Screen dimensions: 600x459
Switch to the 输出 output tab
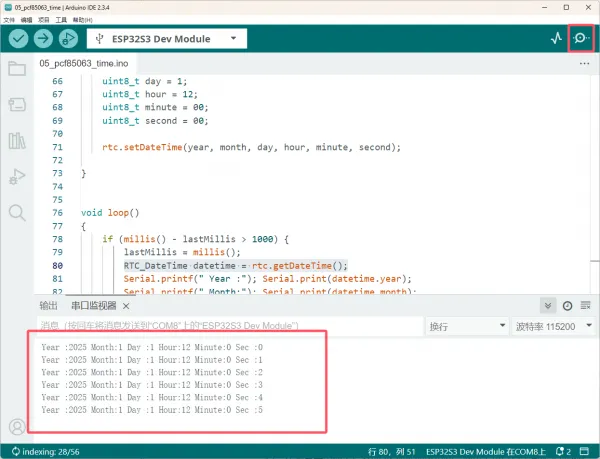point(48,306)
